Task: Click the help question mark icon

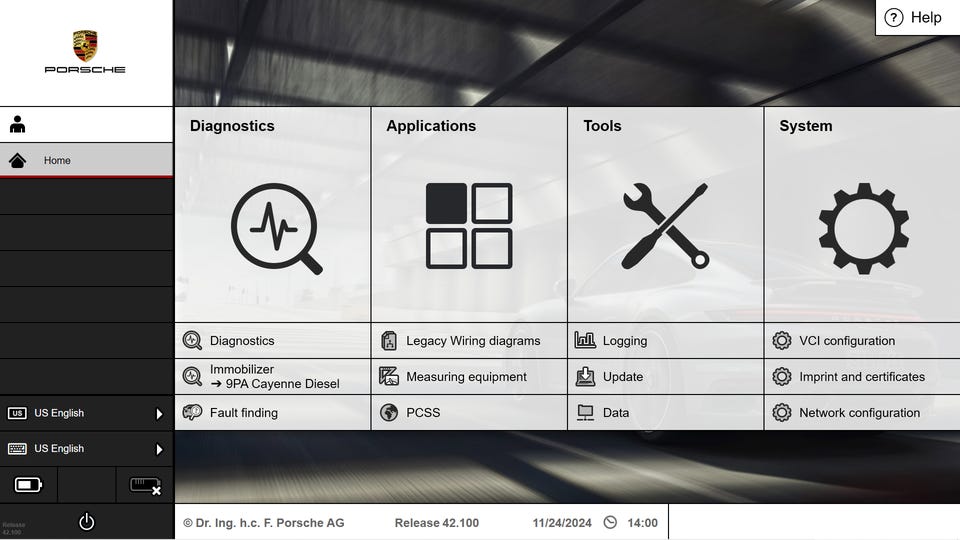Action: tap(894, 17)
